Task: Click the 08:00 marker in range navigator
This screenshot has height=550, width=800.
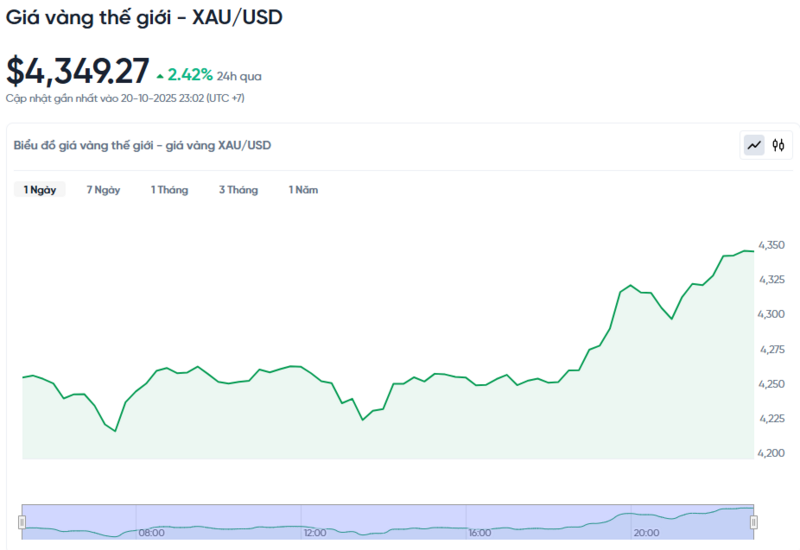Action: pyautogui.click(x=152, y=533)
